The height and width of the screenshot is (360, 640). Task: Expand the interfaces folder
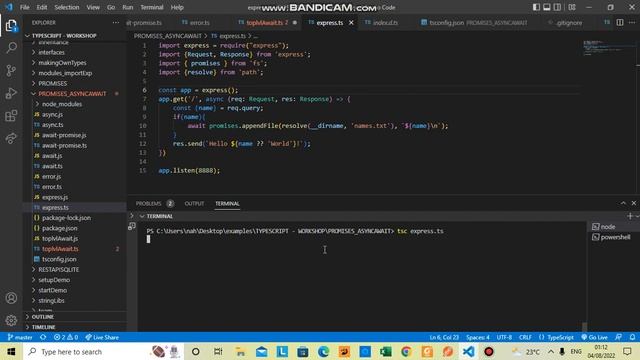coord(74,52)
